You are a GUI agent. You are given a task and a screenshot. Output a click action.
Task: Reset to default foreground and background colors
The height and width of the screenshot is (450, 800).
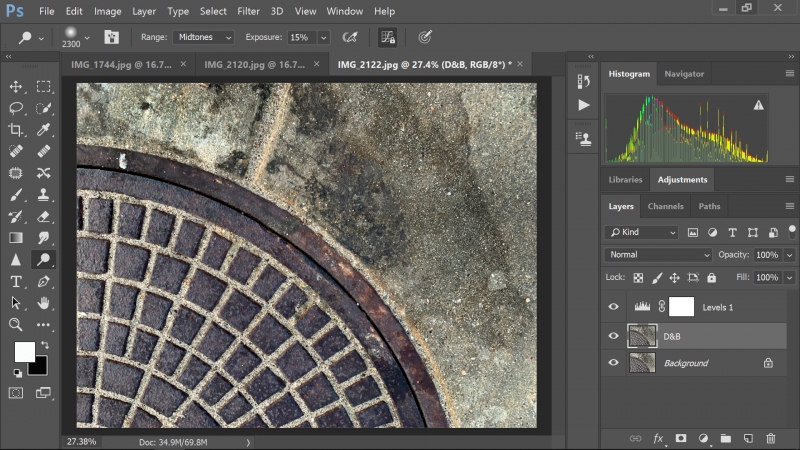pyautogui.click(x=17, y=373)
